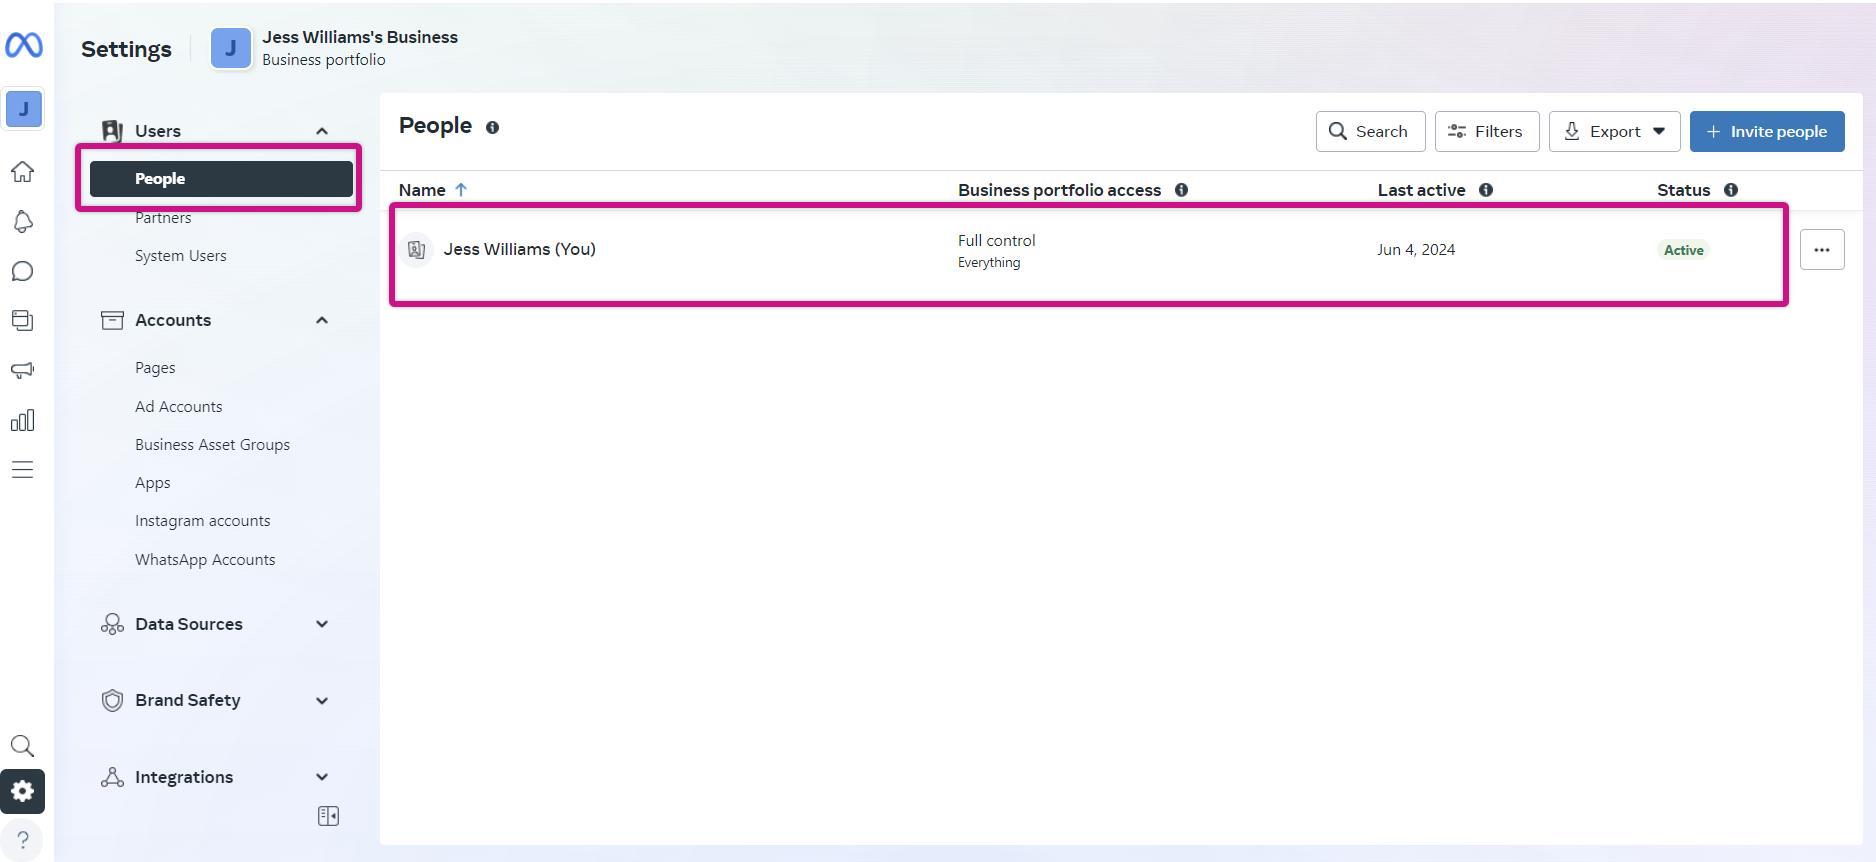Click Data Sources section label
Screen dimensions: 1876x862
click(x=189, y=624)
